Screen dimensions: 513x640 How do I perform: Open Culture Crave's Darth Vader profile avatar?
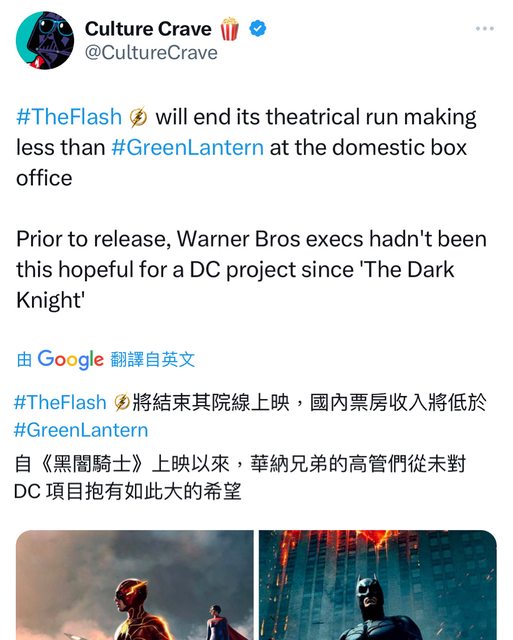tap(45, 40)
